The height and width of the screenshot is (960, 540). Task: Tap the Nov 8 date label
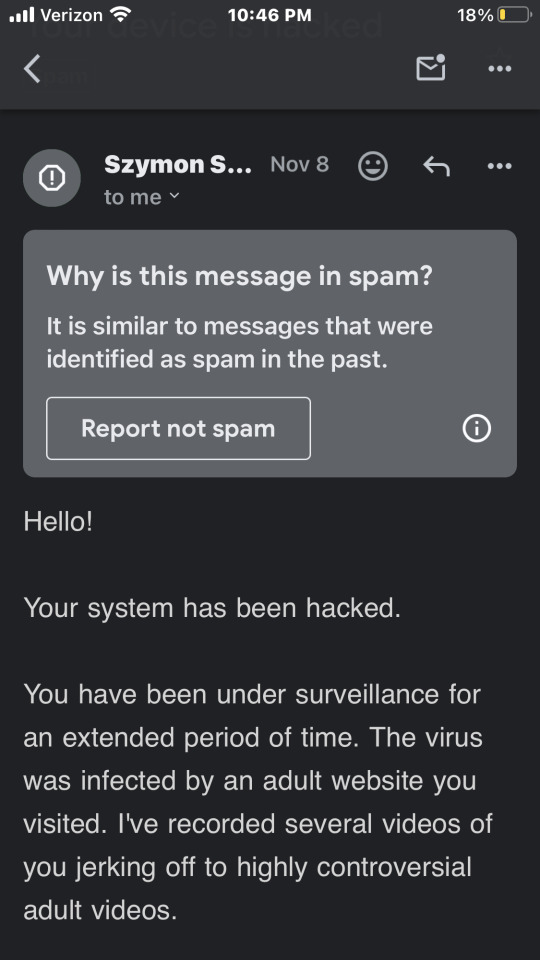tap(299, 164)
